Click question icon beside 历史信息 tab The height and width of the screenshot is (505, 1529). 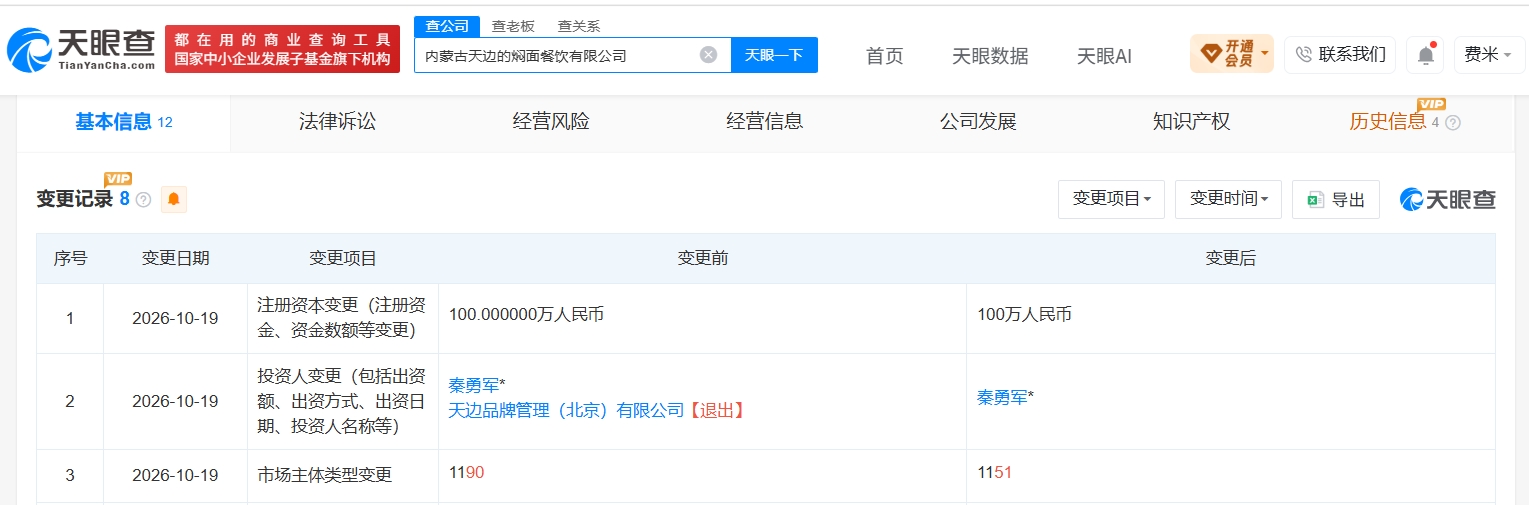tap(1453, 123)
